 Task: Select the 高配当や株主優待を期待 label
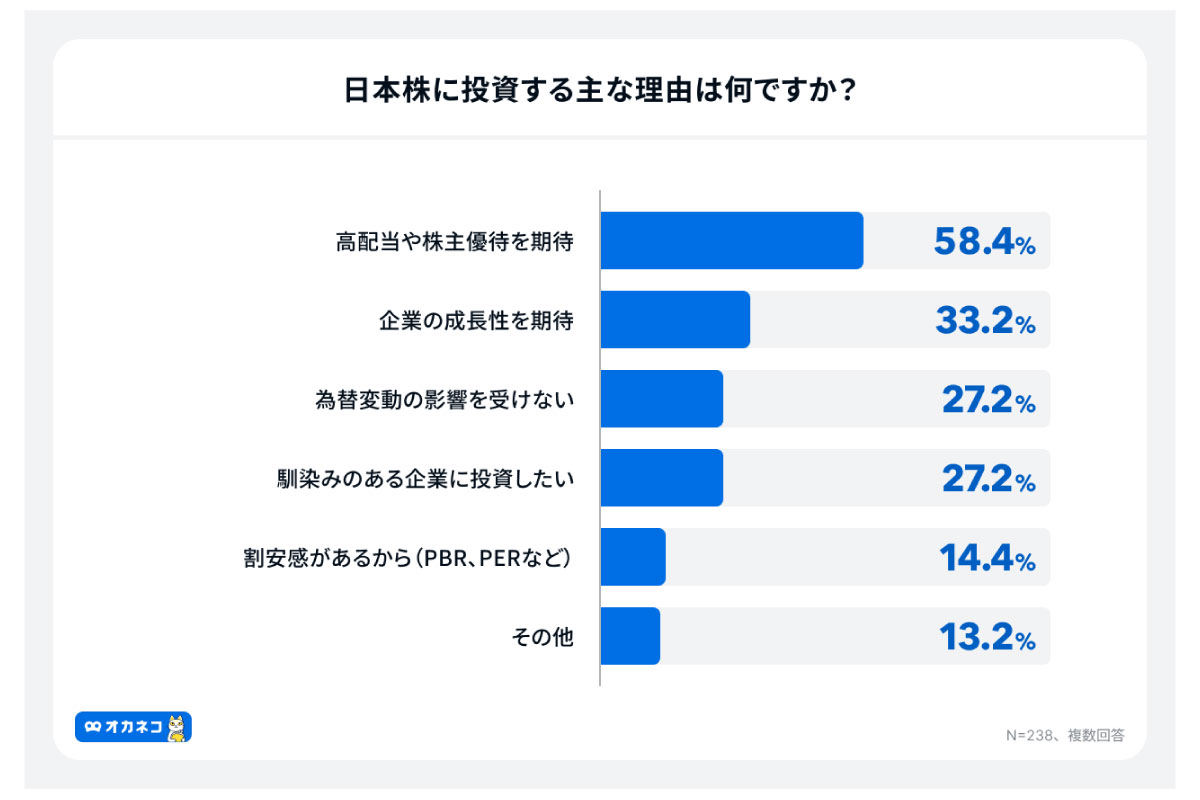(x=454, y=241)
